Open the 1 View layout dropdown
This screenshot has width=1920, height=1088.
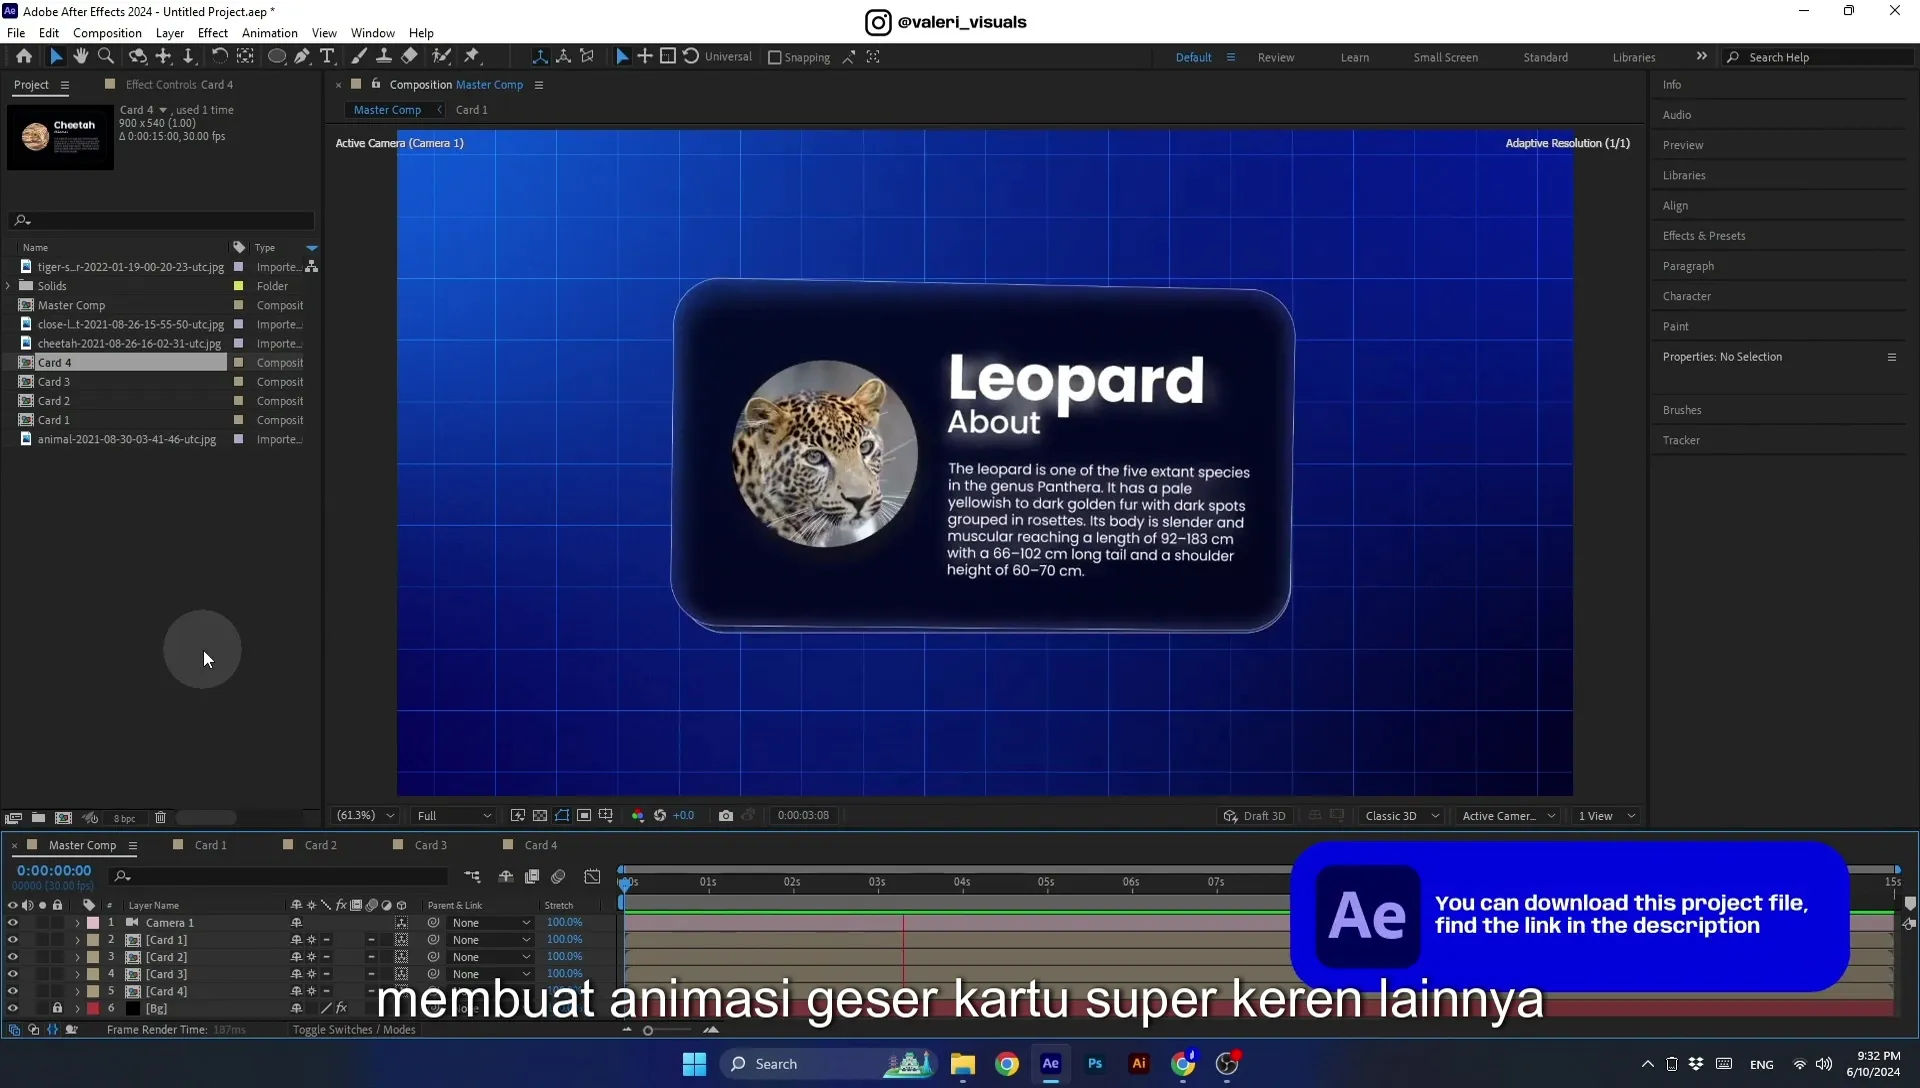point(1606,816)
